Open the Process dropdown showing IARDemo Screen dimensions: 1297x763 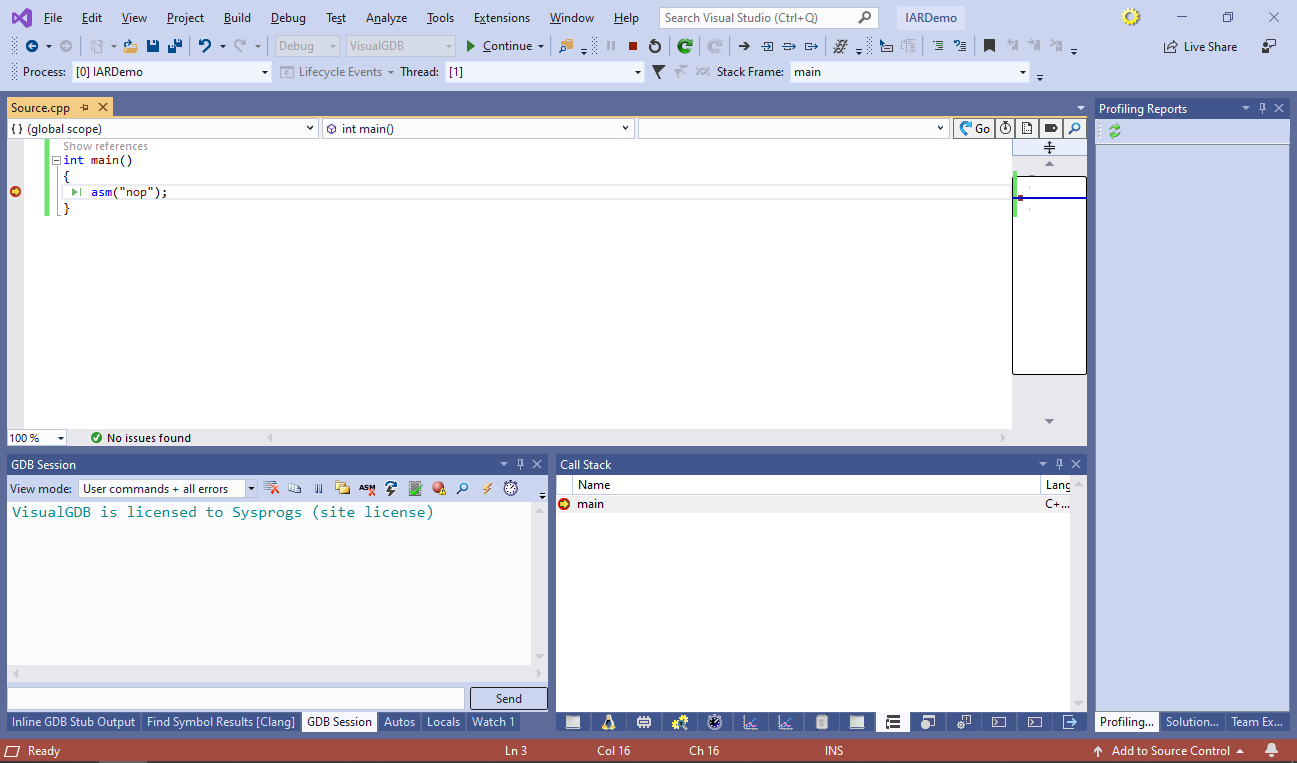(x=171, y=72)
